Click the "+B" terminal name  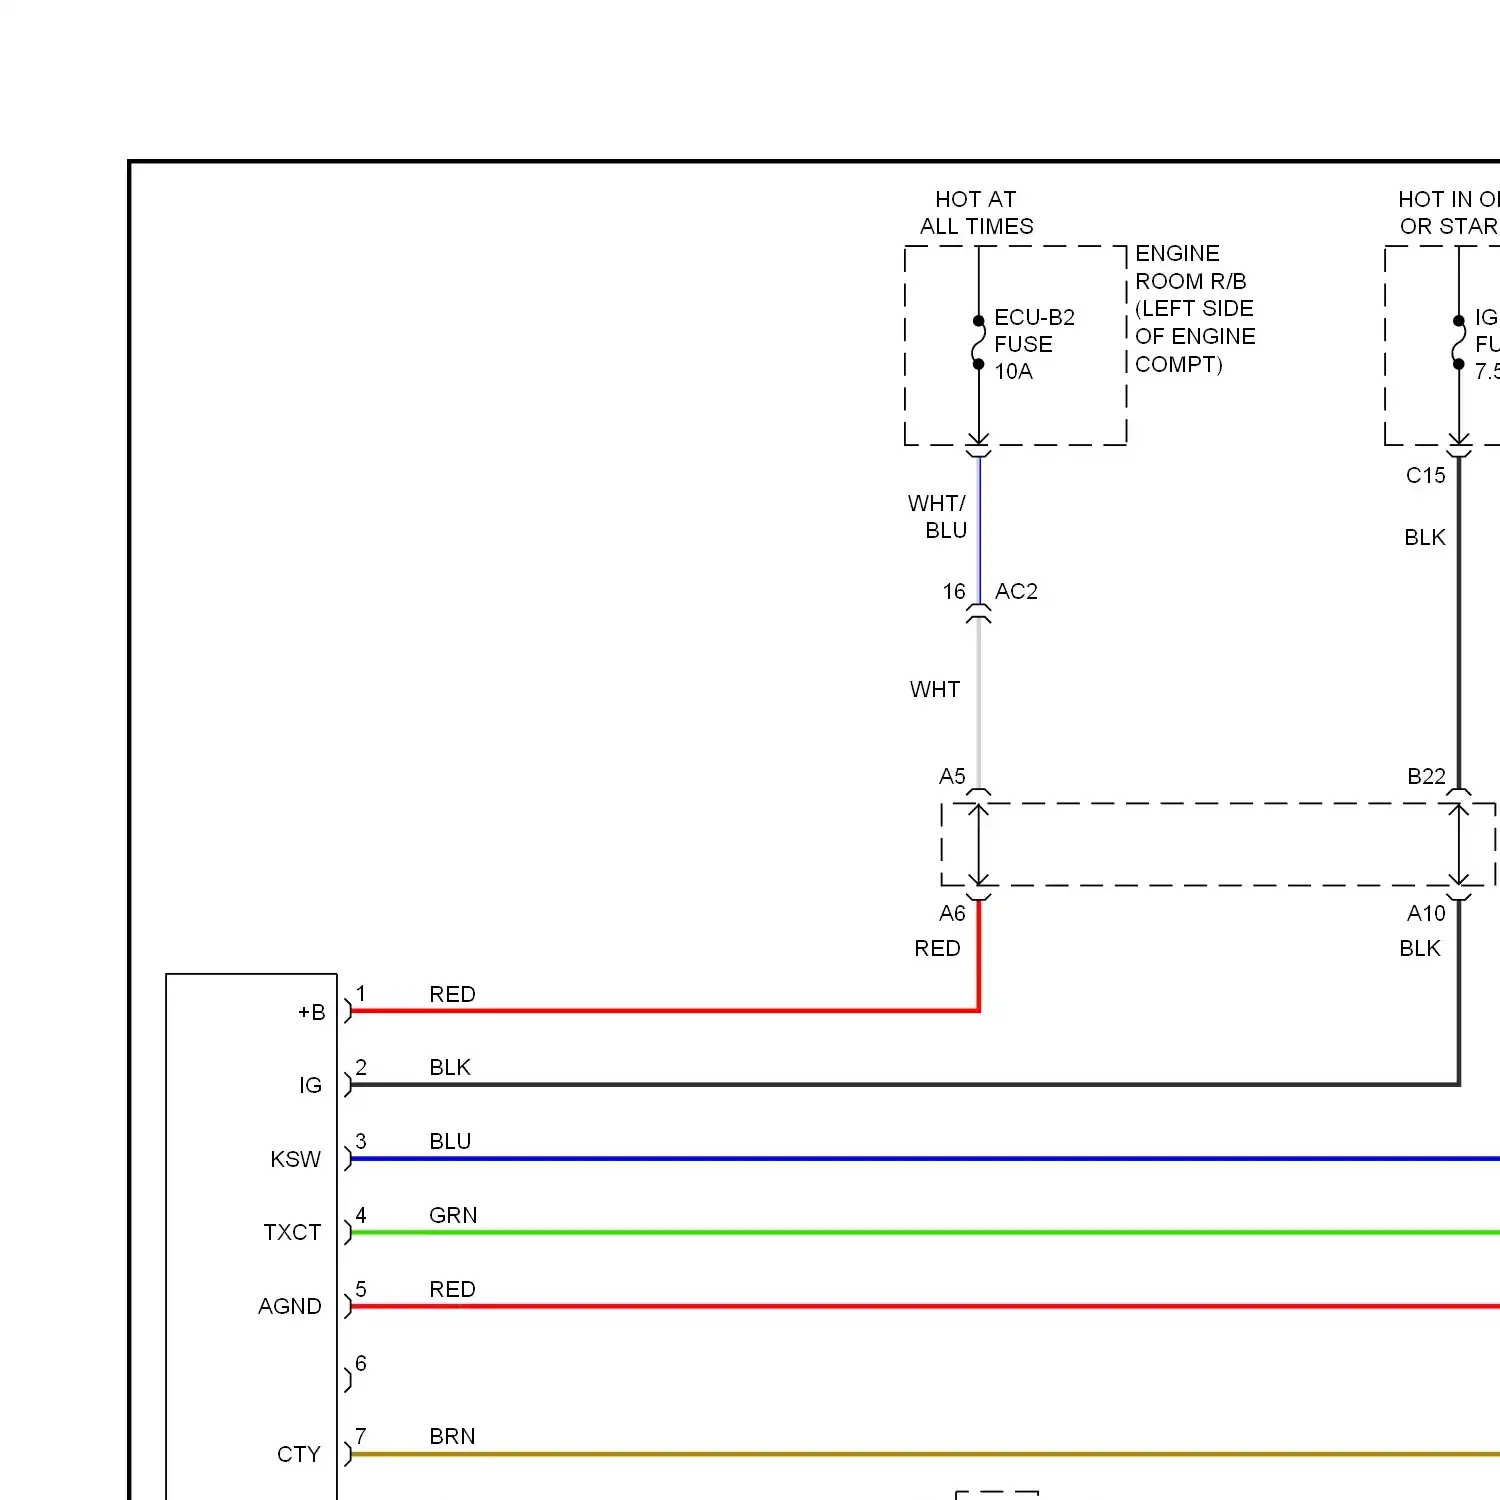pos(312,1013)
